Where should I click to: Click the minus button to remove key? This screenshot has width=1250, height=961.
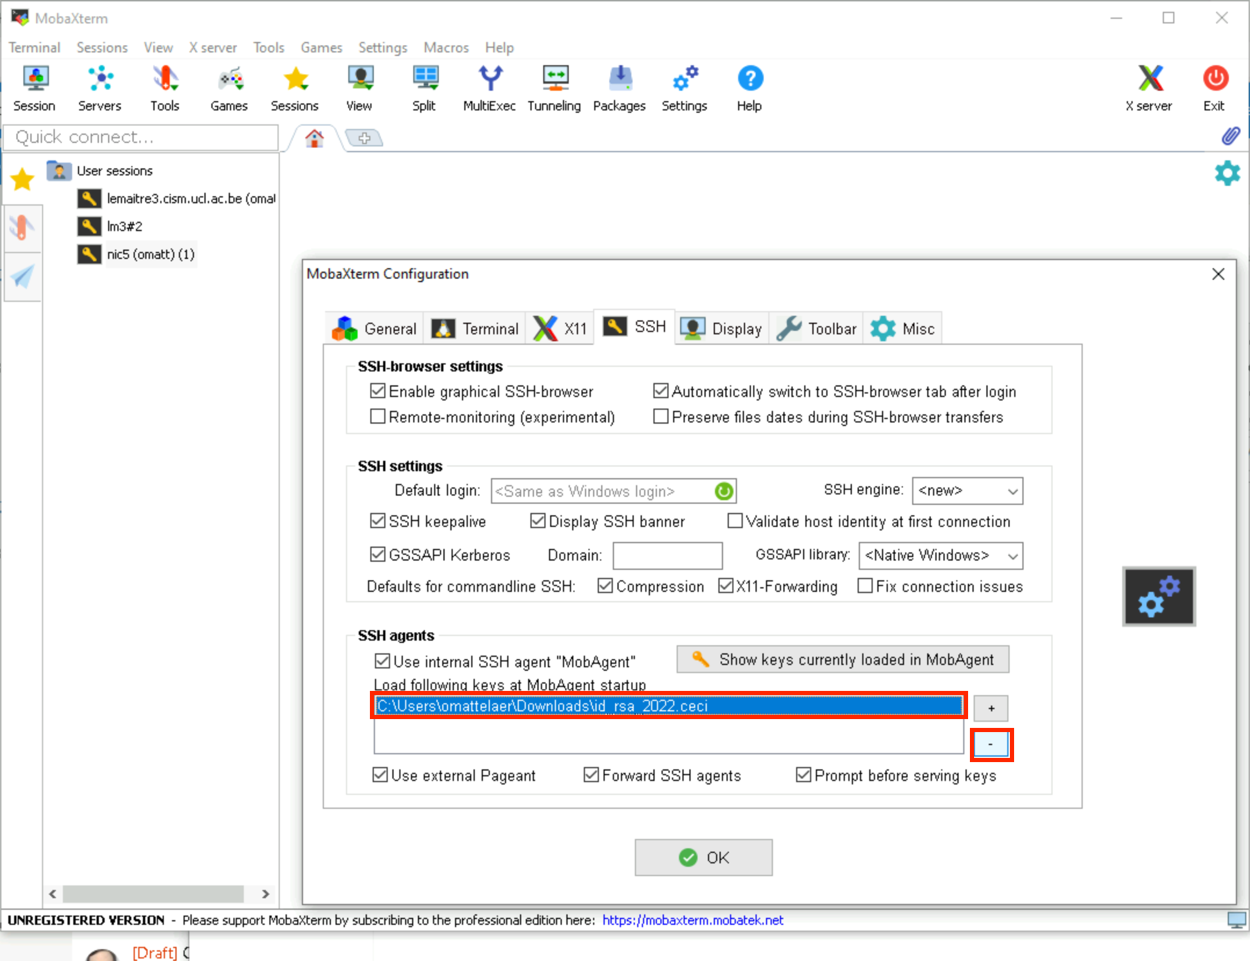[991, 744]
